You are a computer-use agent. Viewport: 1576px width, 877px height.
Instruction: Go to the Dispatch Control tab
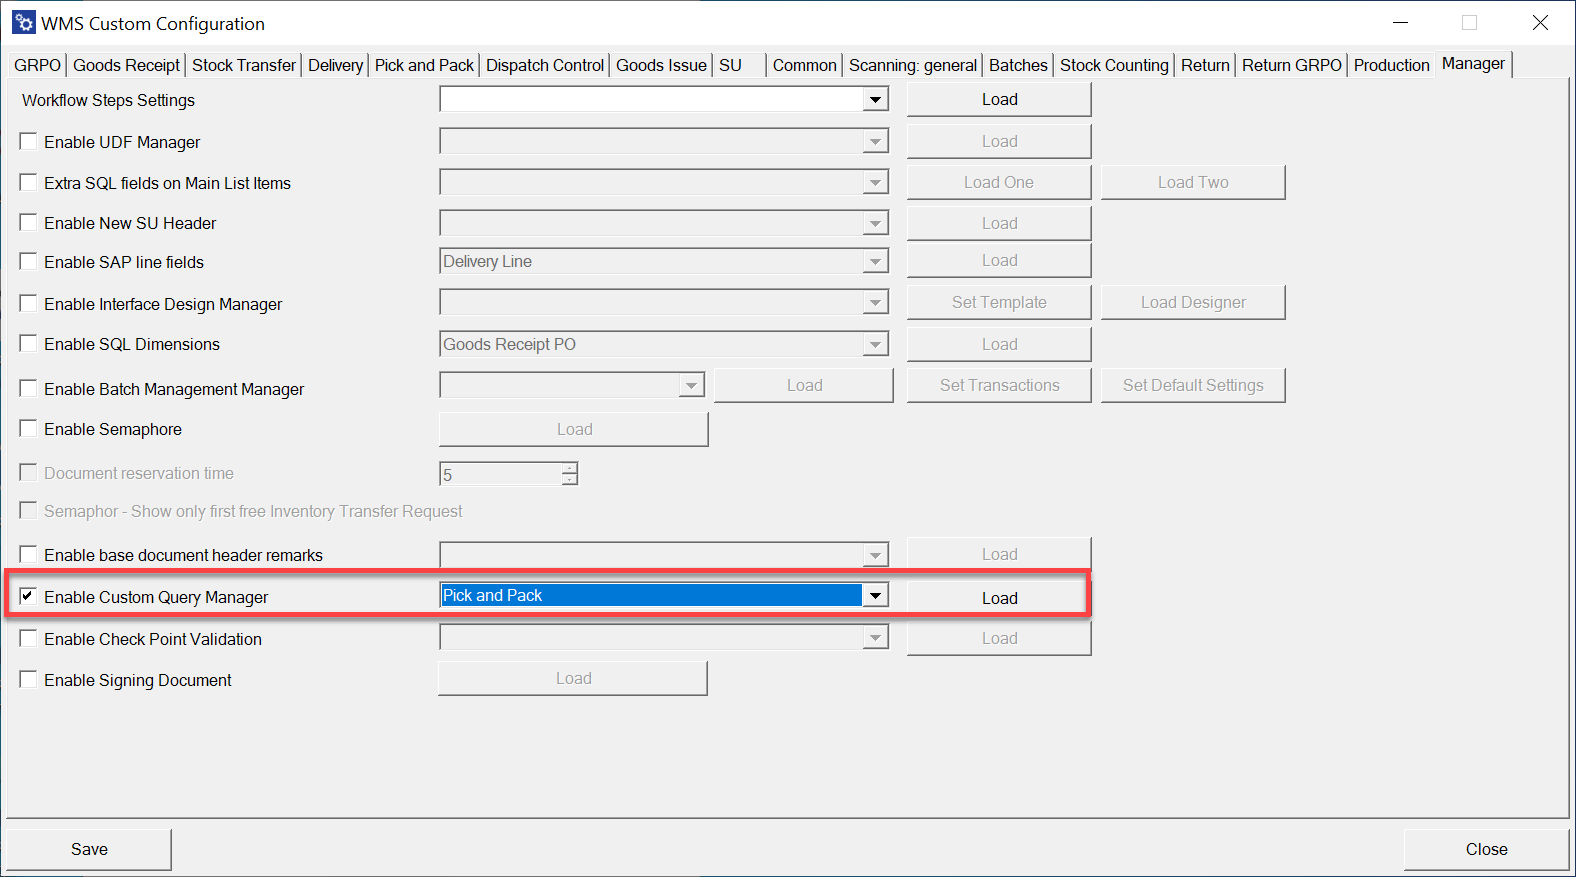coord(545,65)
